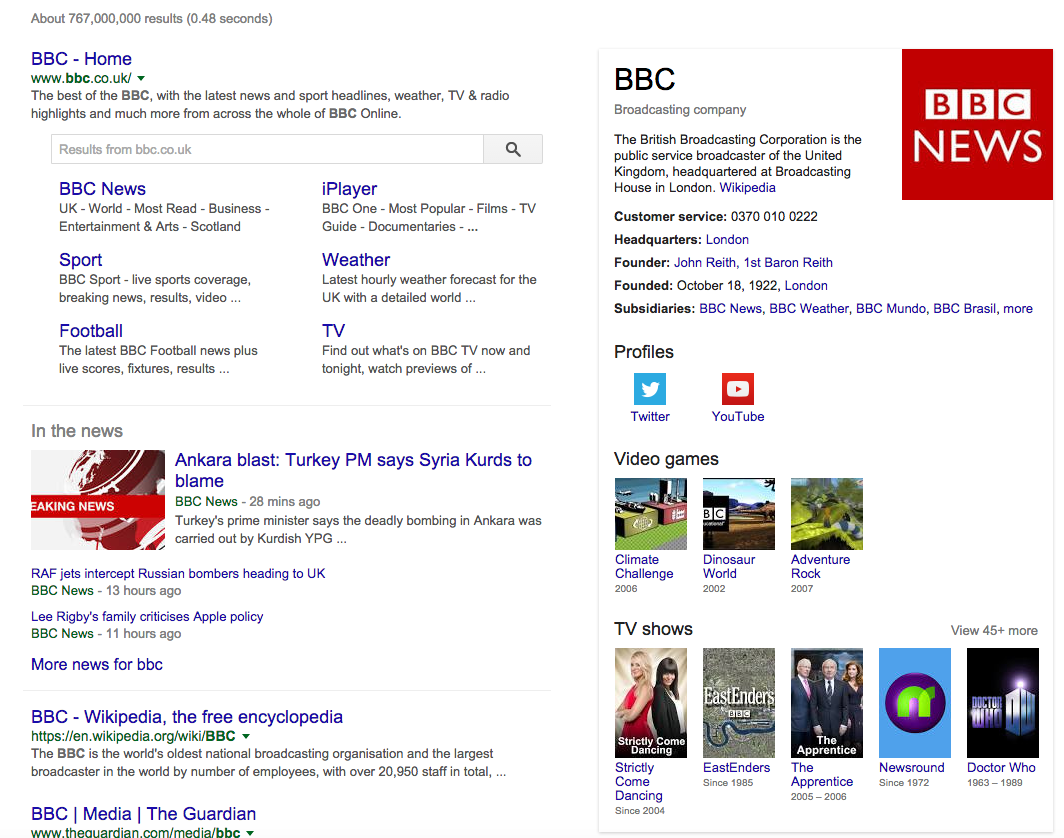Image resolution: width=1064 pixels, height=838 pixels.
Task: Open the BBC - Home result link
Action: point(80,59)
